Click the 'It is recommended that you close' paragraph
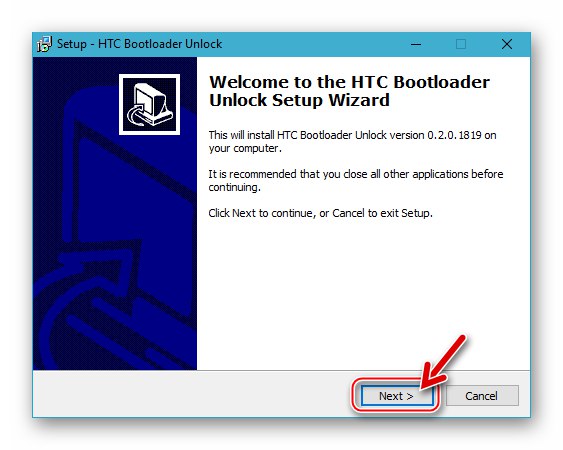The height and width of the screenshot is (450, 563). [355, 180]
